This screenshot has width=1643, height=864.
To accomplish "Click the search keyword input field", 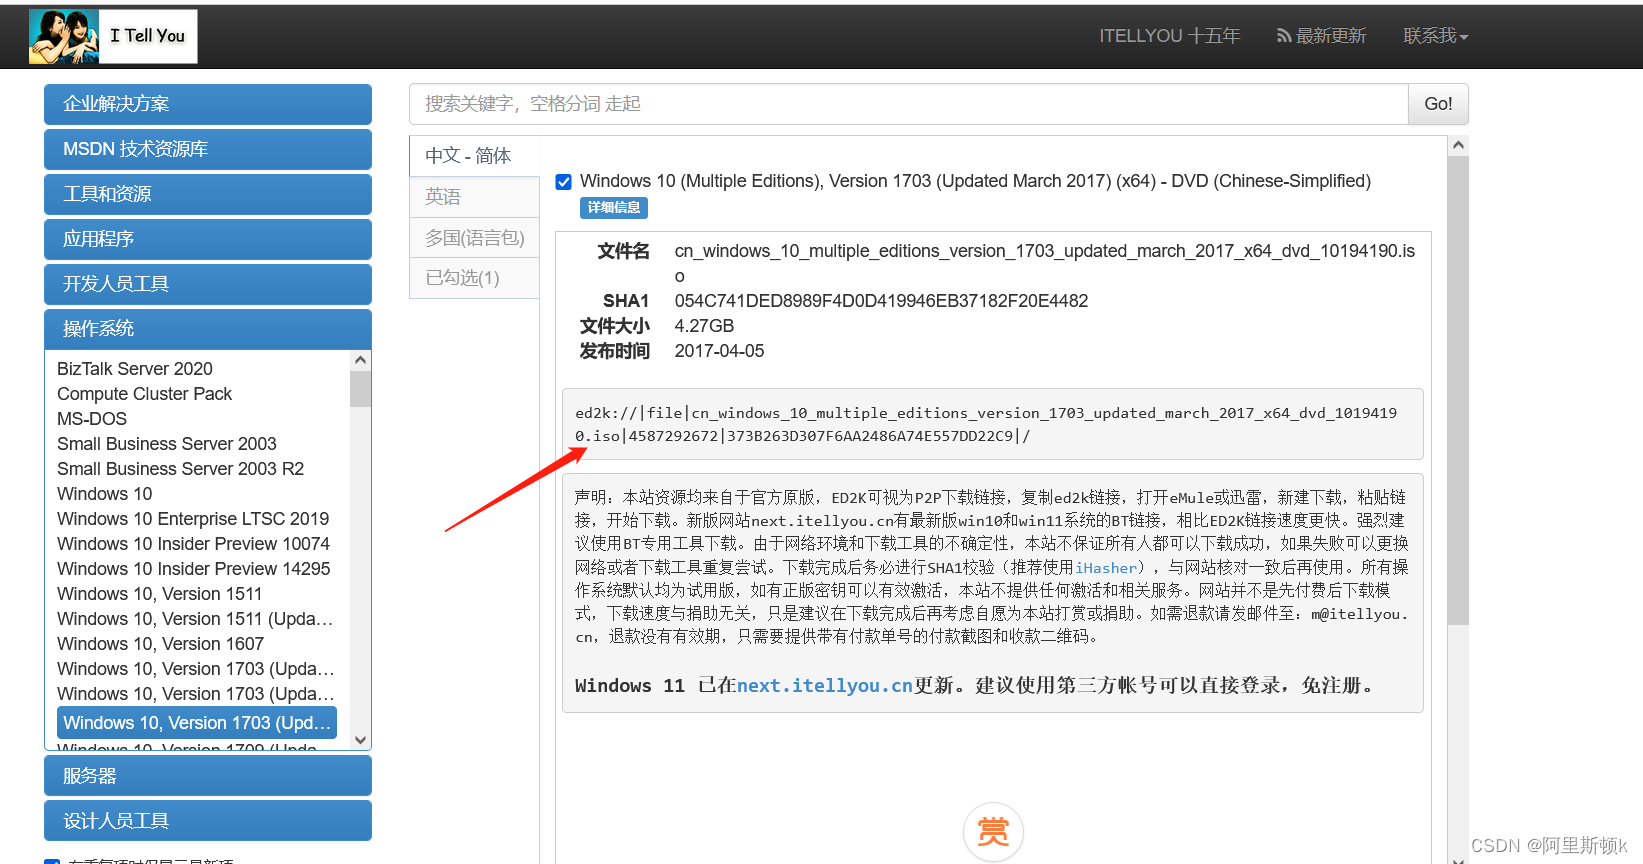I will [909, 104].
